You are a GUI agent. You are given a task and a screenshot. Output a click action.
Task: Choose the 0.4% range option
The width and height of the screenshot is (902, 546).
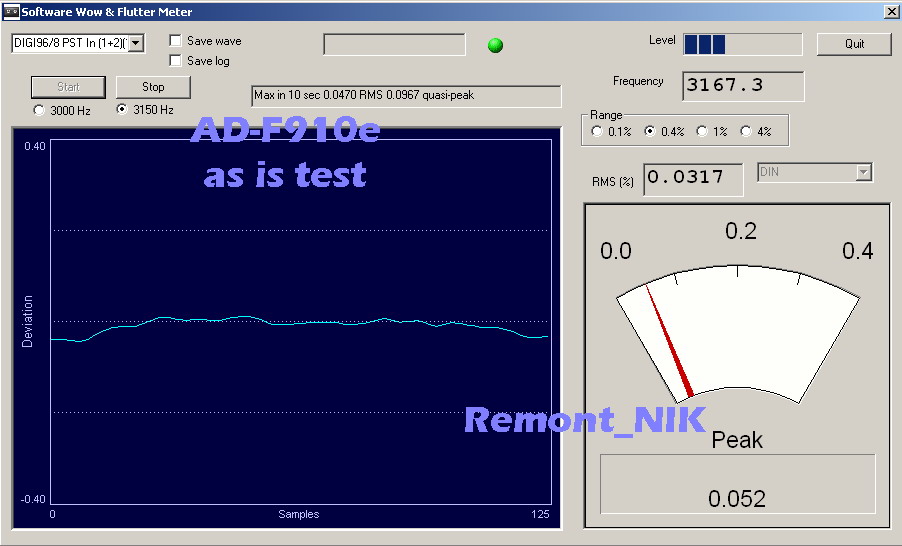pyautogui.click(x=650, y=131)
